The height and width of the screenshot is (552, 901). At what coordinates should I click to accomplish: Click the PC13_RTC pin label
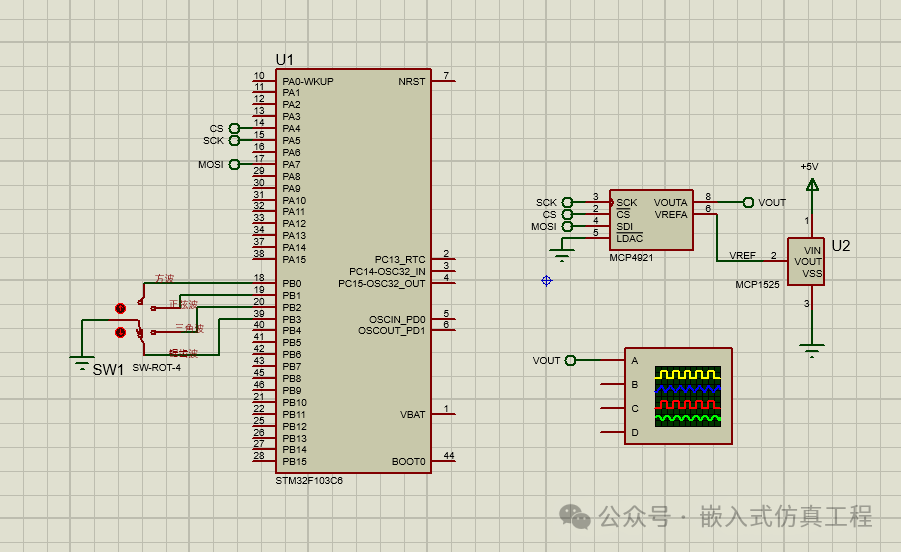point(400,260)
